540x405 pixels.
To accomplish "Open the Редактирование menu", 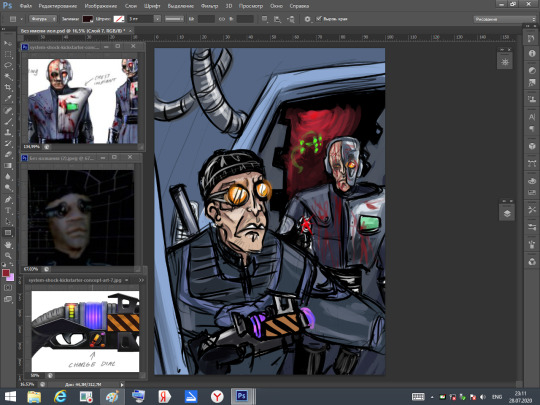I will (x=59, y=6).
